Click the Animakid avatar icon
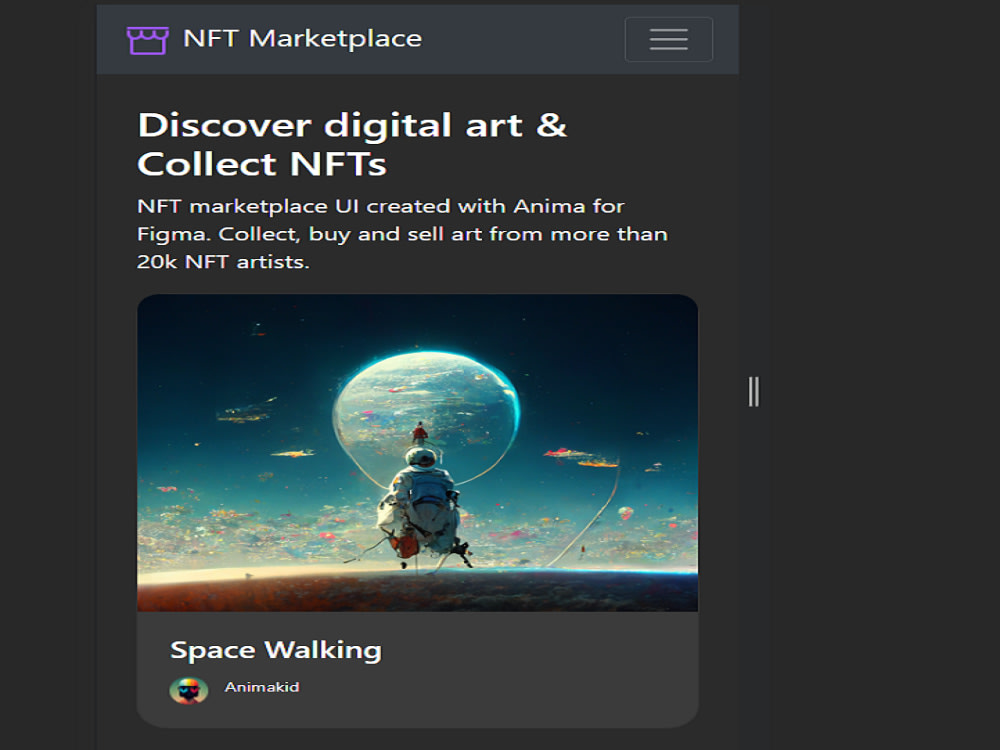This screenshot has height=750, width=1000. tap(189, 690)
